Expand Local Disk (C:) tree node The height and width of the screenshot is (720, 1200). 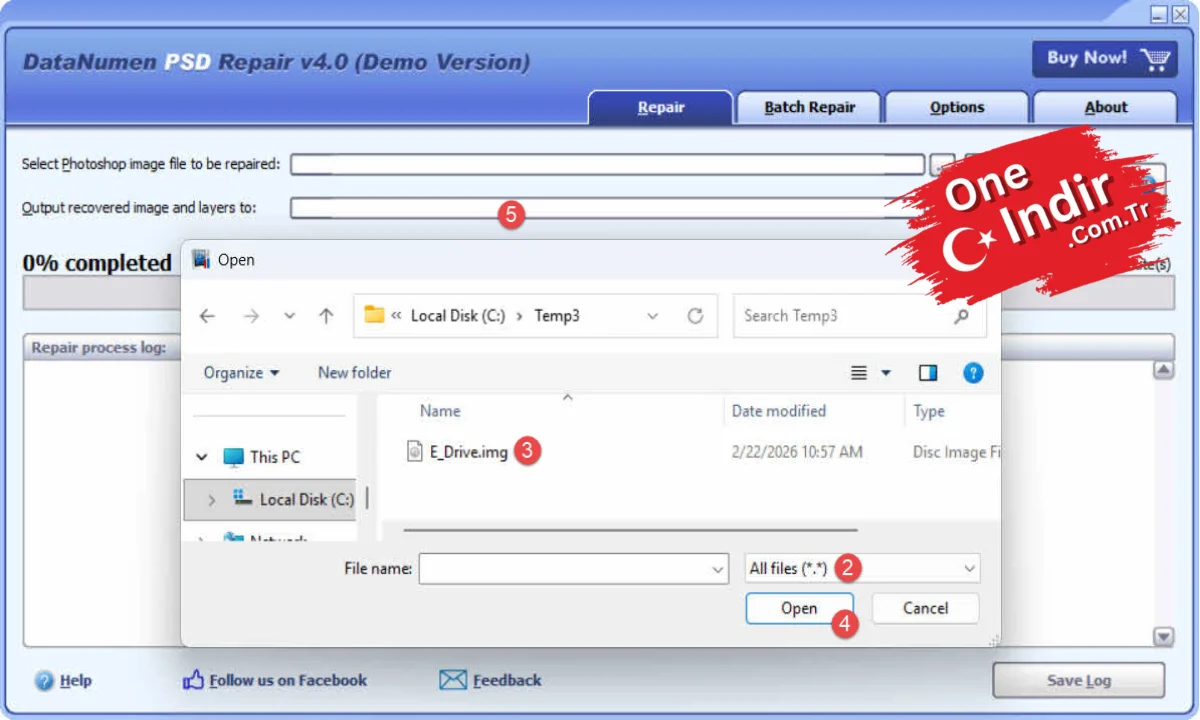(211, 500)
